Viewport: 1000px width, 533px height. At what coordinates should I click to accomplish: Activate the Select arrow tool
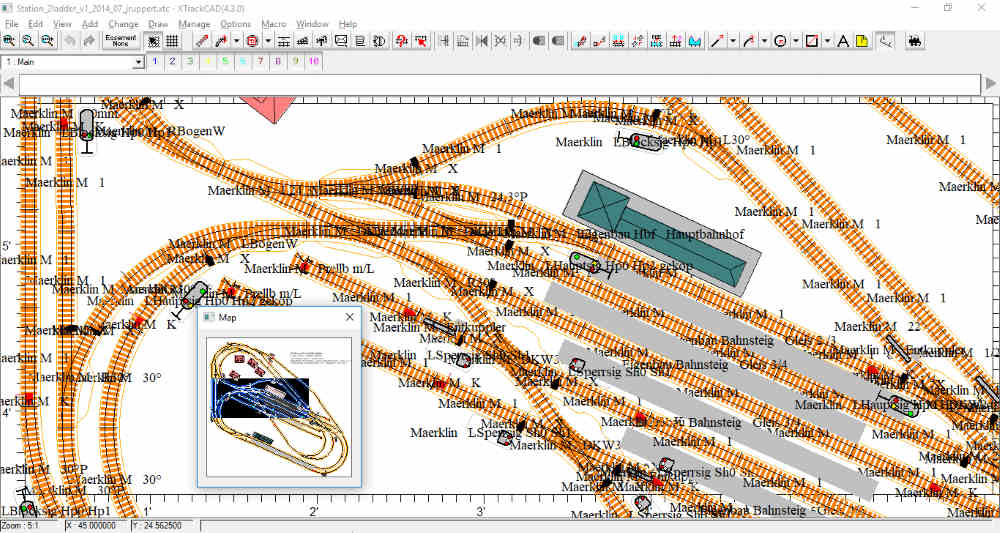(421, 41)
